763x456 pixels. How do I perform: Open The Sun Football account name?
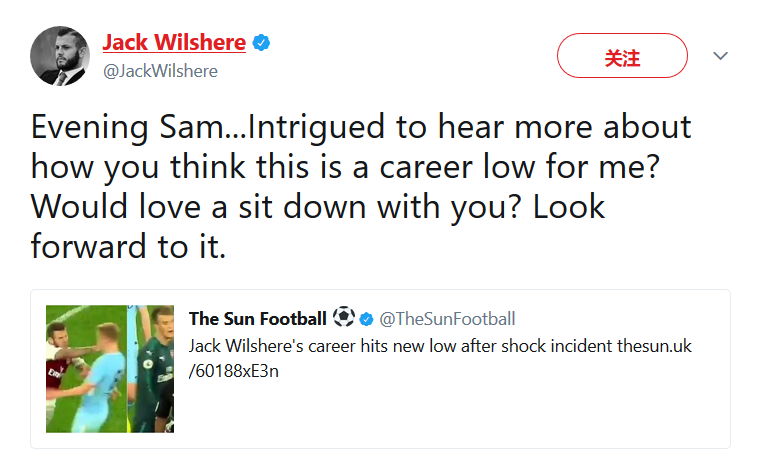point(257,319)
